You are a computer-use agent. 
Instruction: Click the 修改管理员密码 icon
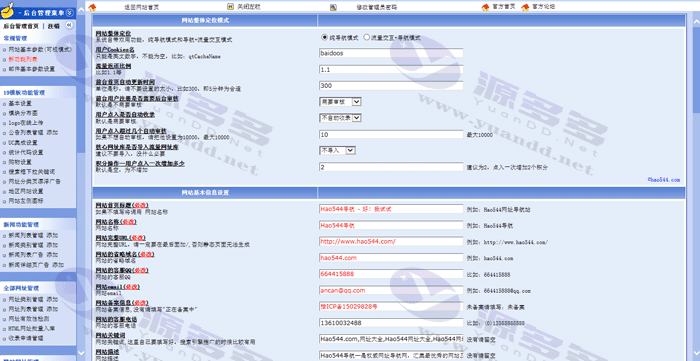click(x=333, y=7)
